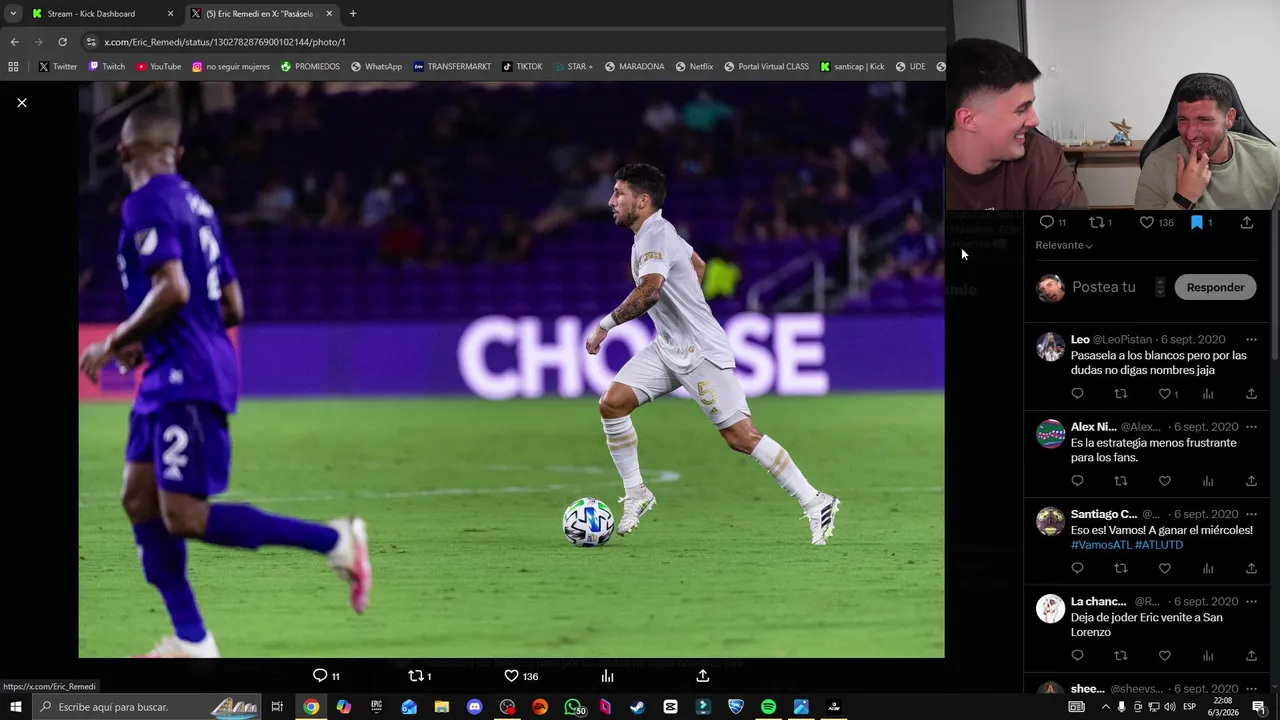This screenshot has width=1280, height=720.
Task: Click reply count icon in post sidebar
Action: 1046,222
